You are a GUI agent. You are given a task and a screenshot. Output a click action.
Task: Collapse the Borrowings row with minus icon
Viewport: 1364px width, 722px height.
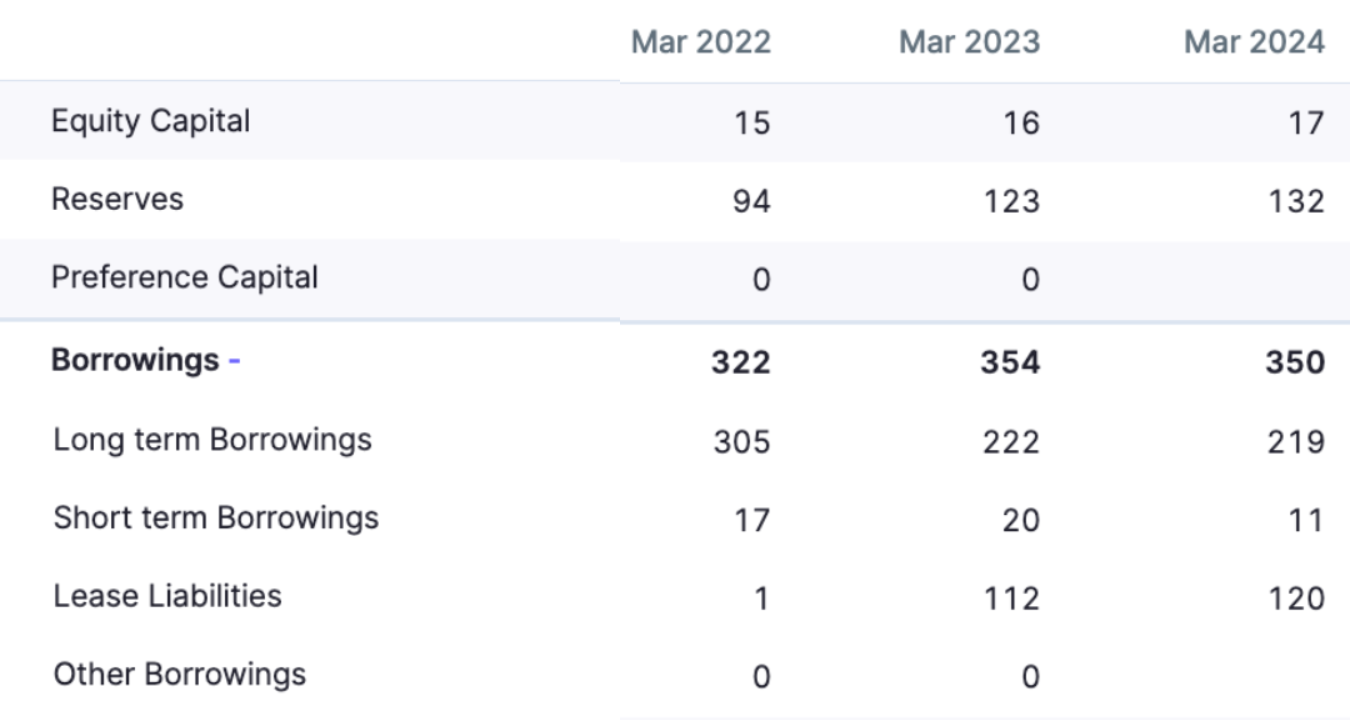point(234,360)
